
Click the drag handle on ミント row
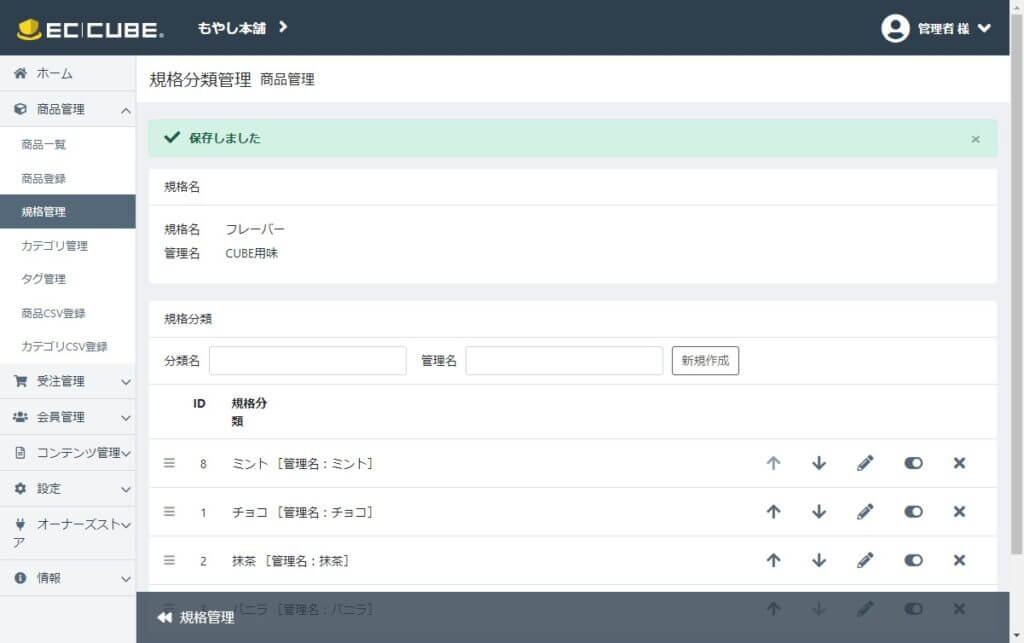(x=169, y=463)
